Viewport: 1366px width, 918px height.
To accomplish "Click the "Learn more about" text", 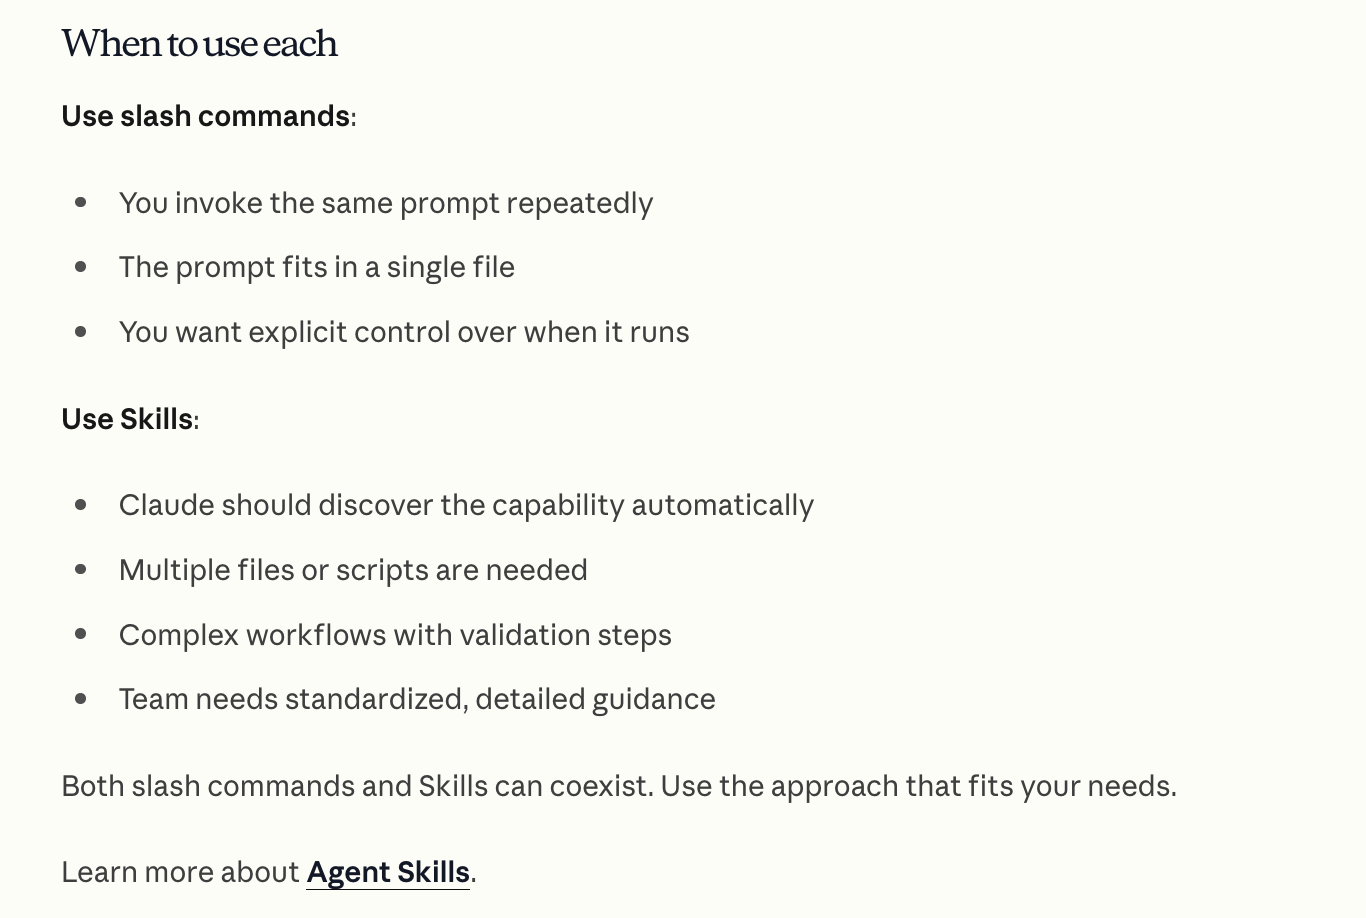I will point(180,872).
